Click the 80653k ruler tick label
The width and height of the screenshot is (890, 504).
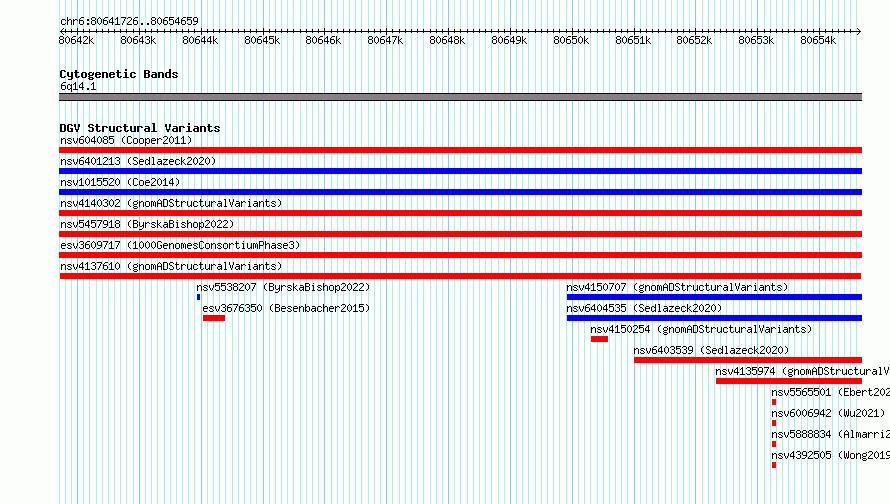[x=756, y=40]
